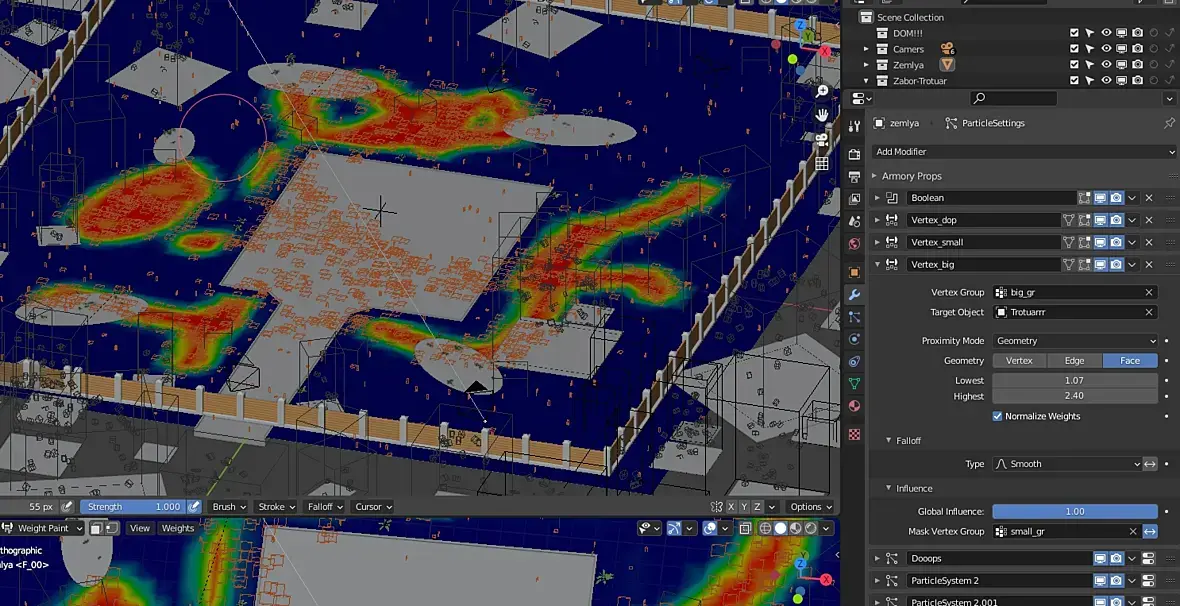Expand the Camers collection in outliner
The height and width of the screenshot is (606, 1180).
point(866,49)
